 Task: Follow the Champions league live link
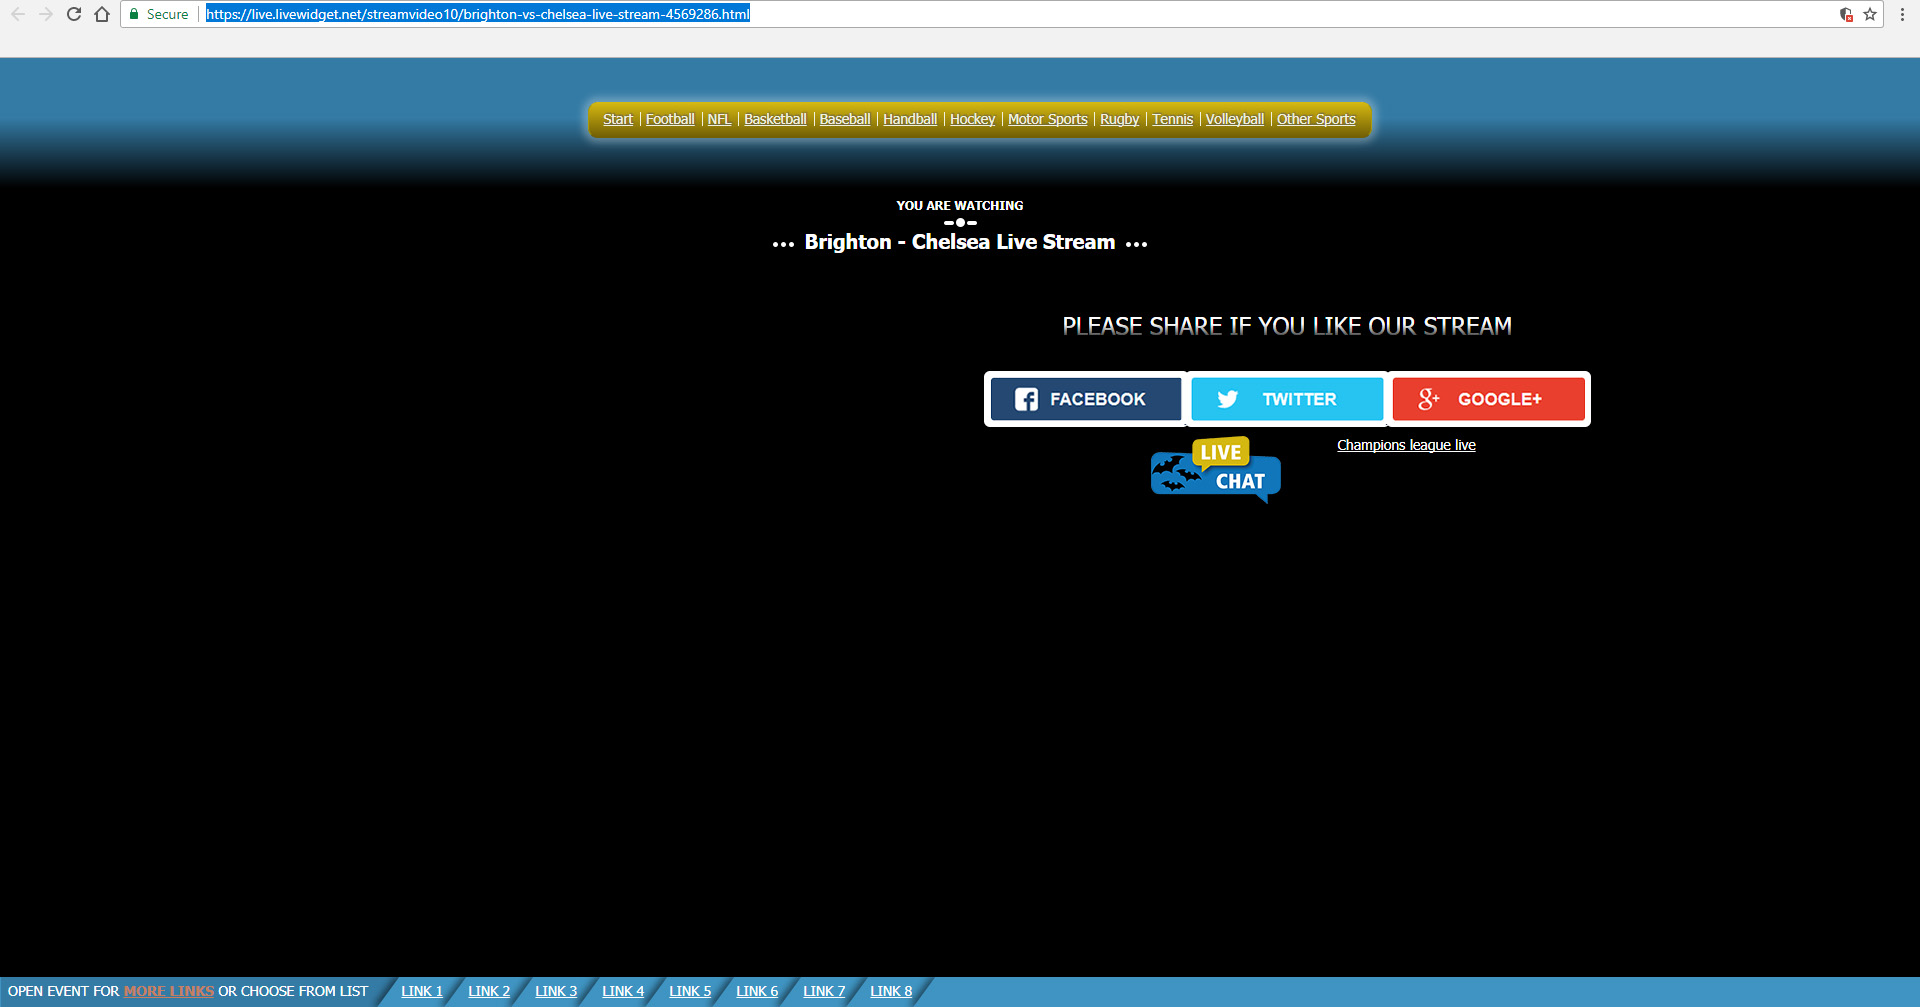point(1406,445)
